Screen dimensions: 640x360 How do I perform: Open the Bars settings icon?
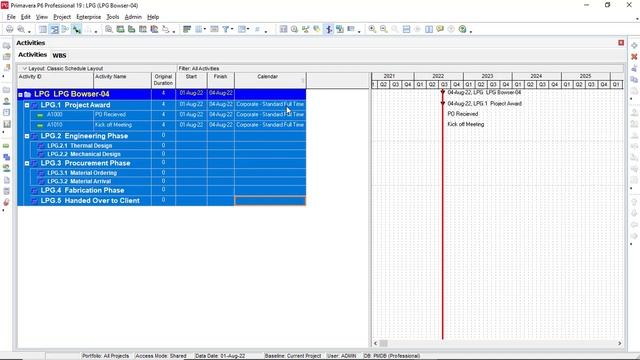[x=187, y=29]
